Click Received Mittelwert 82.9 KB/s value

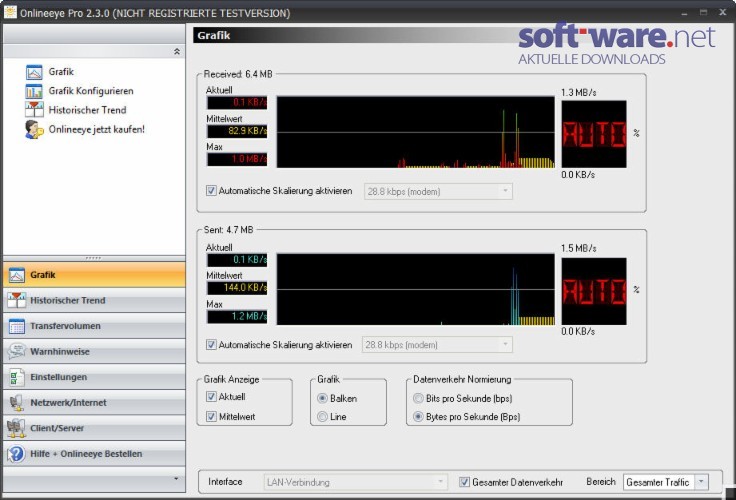[237, 131]
